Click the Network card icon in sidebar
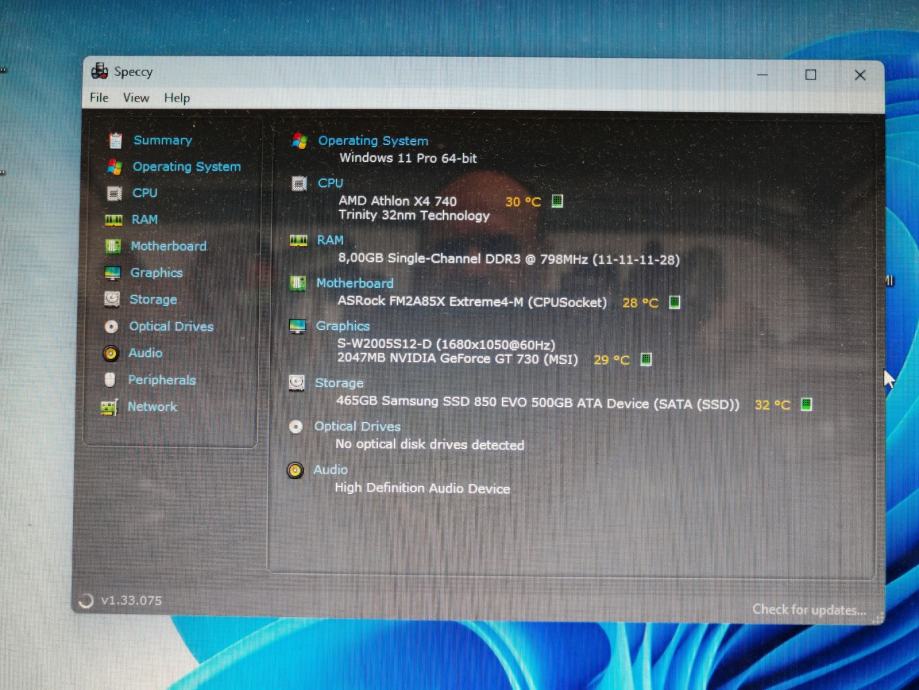 (x=109, y=407)
